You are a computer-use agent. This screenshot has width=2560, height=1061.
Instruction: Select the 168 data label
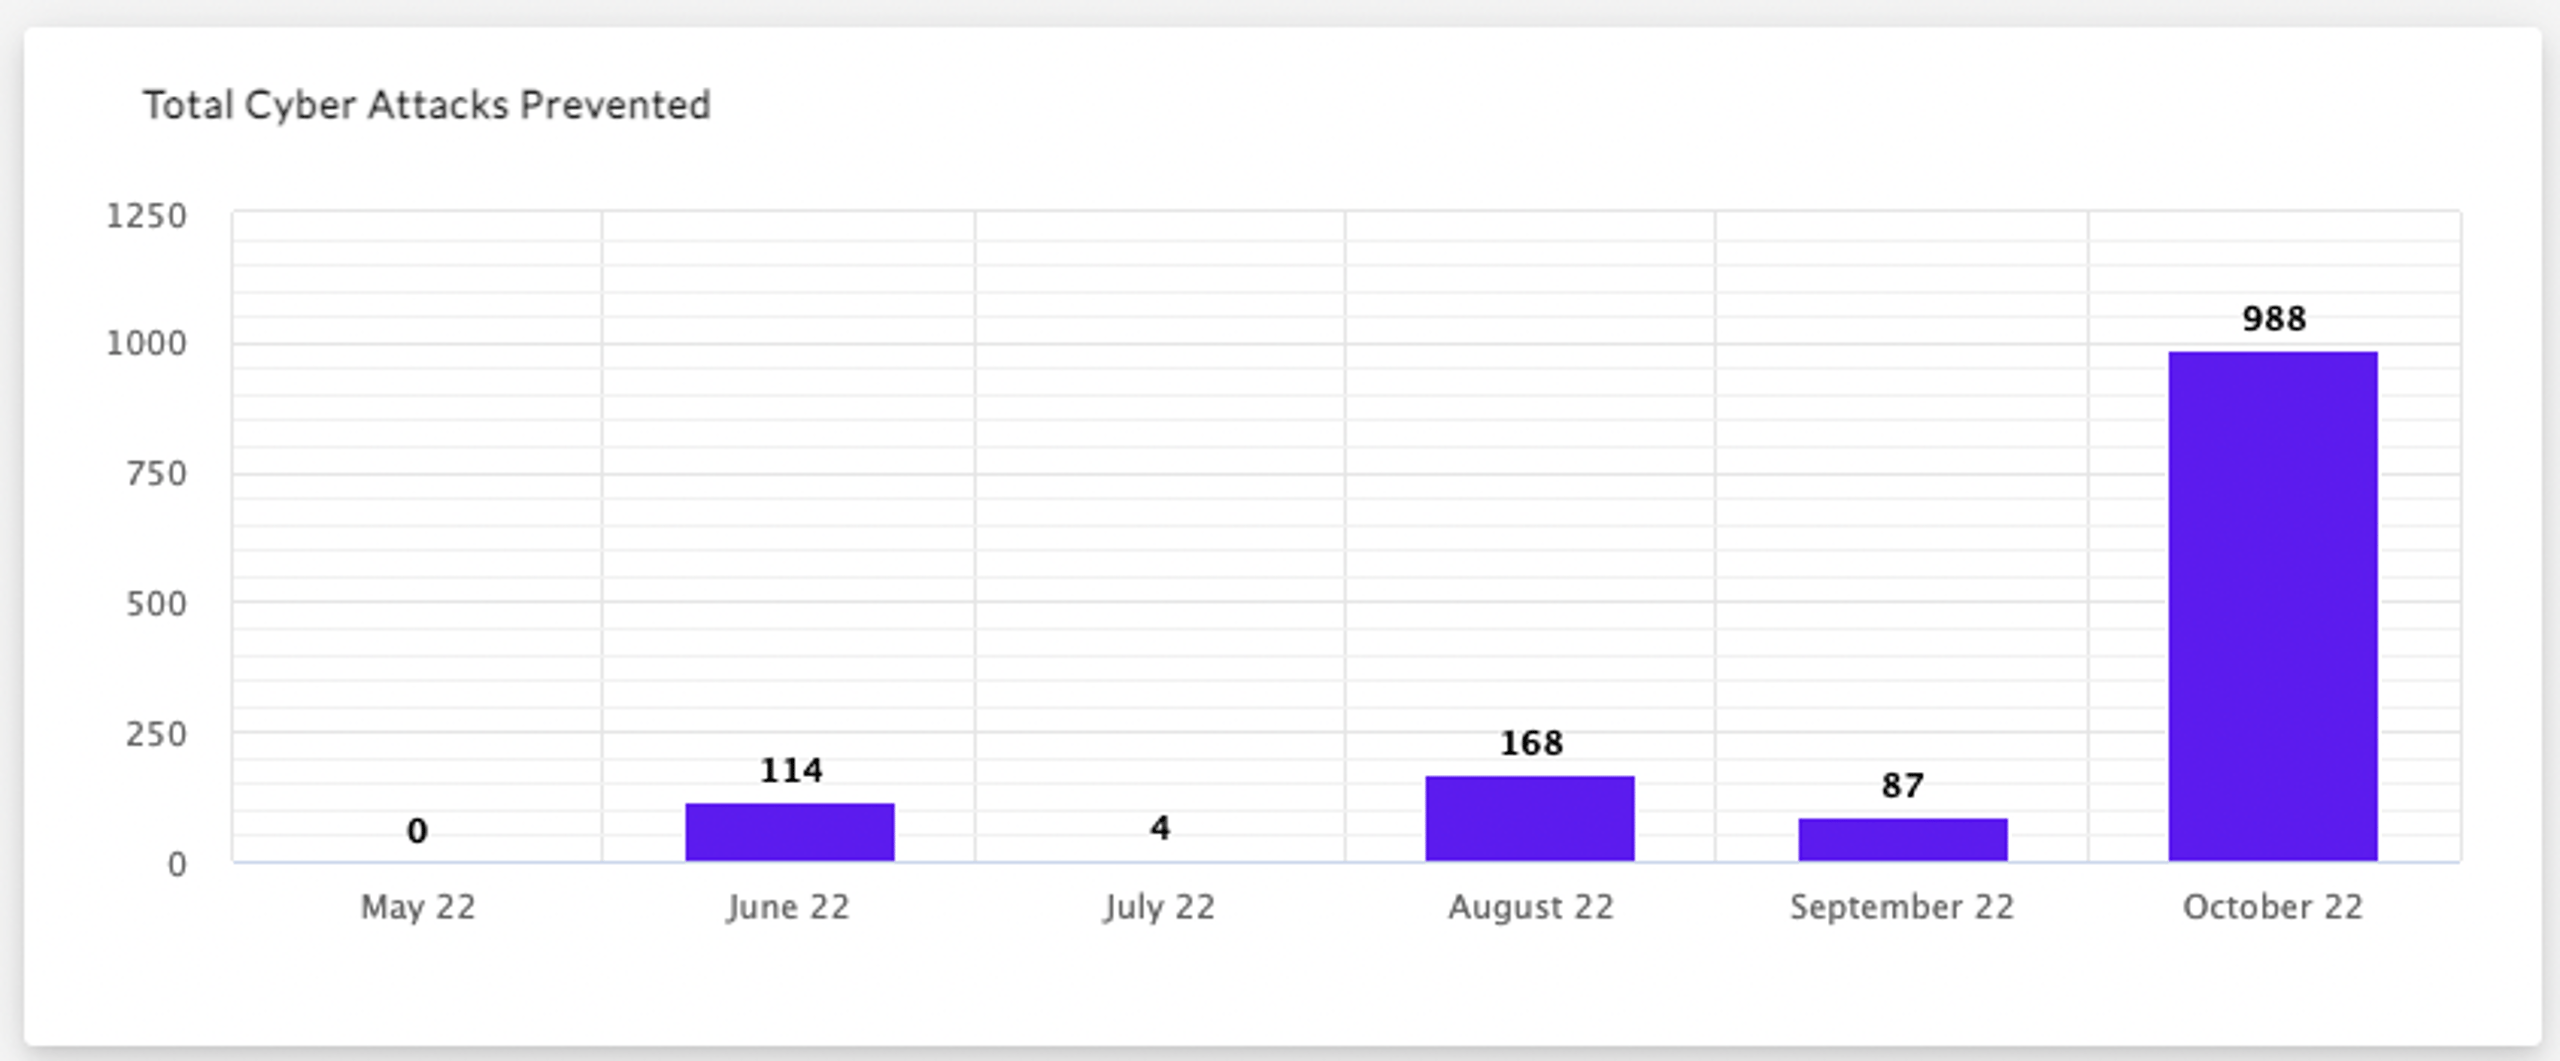pos(1531,743)
